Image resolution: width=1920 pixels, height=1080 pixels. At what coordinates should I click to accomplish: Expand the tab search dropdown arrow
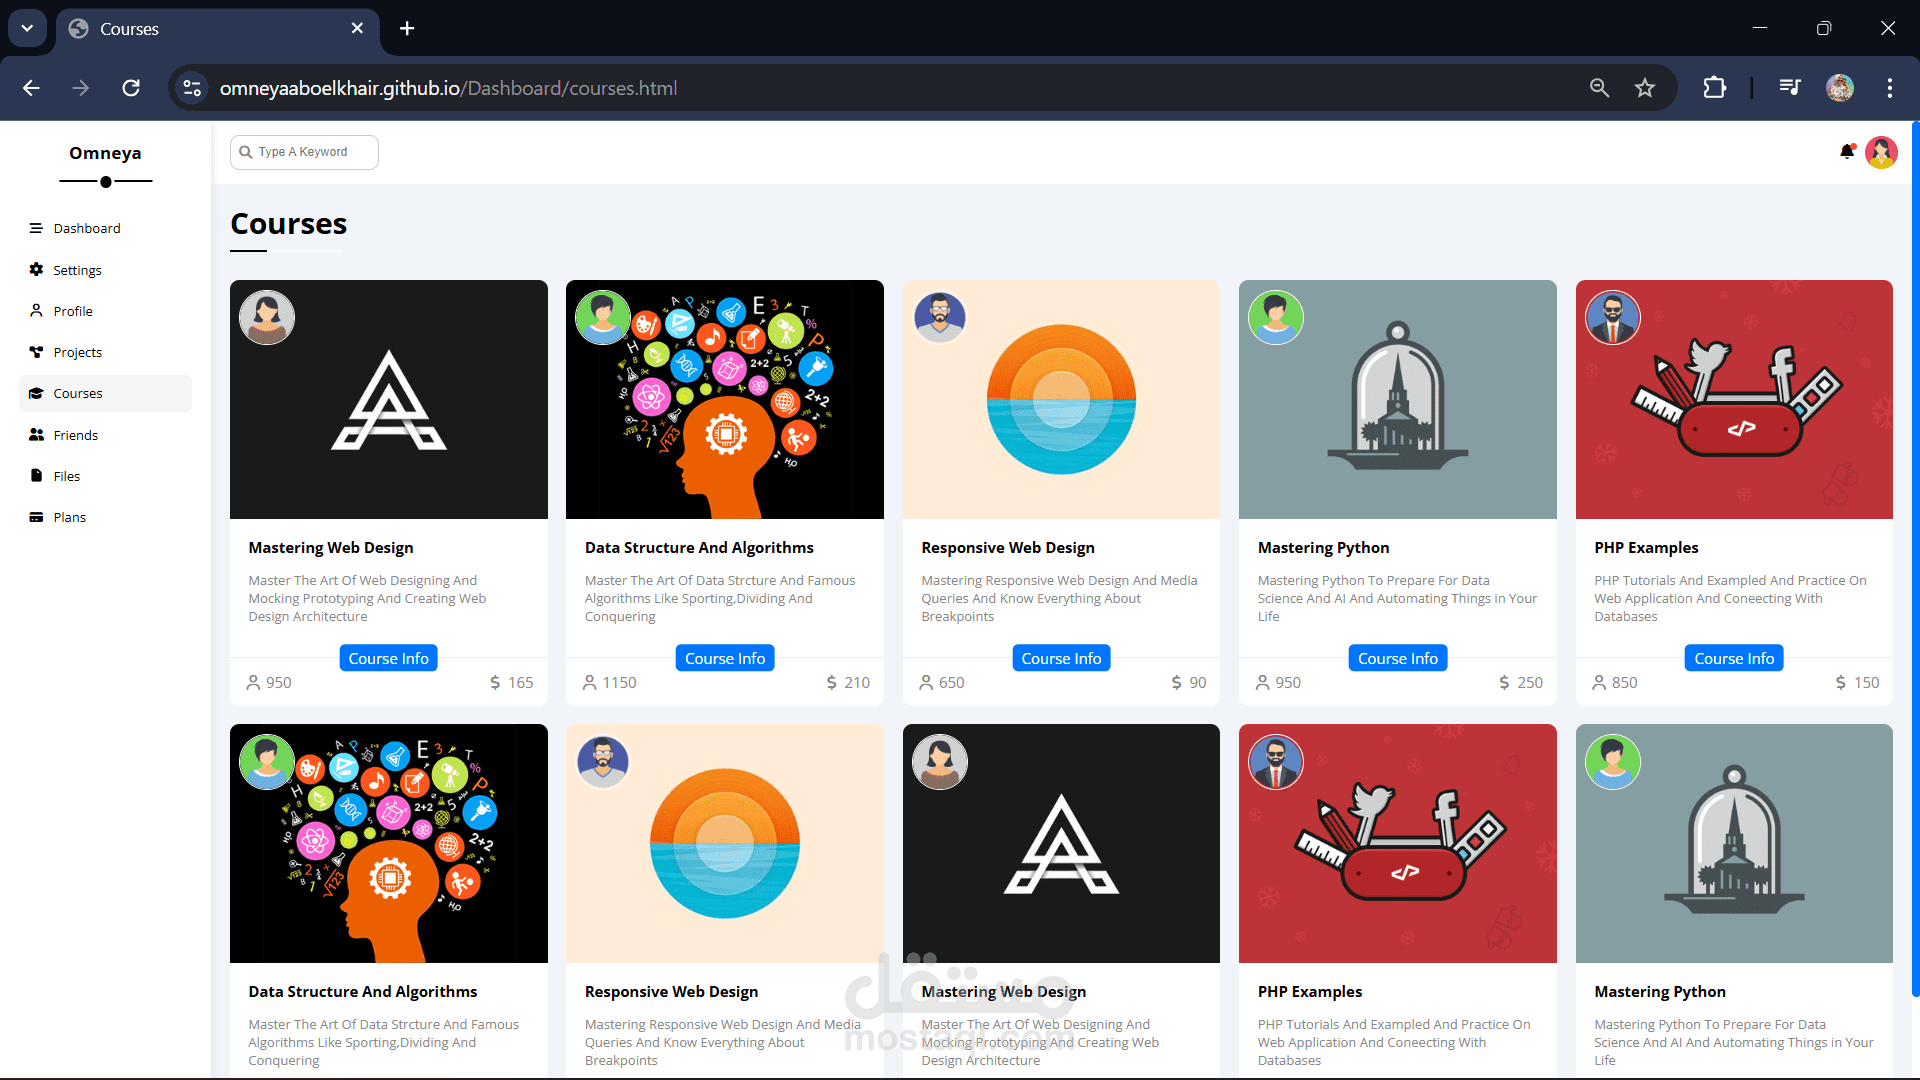click(x=27, y=28)
